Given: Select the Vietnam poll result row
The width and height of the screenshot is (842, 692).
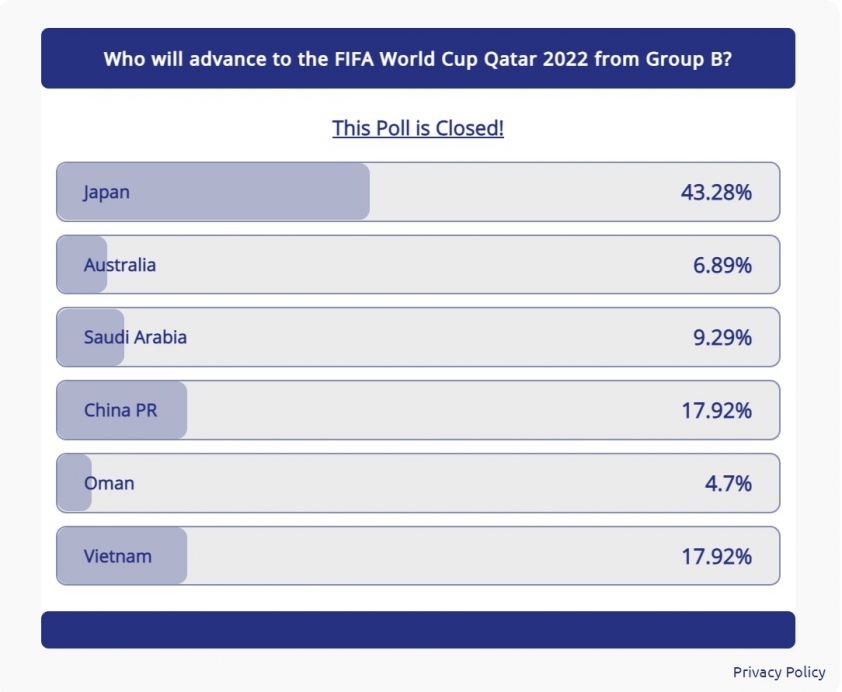Looking at the screenshot, I should (x=418, y=556).
